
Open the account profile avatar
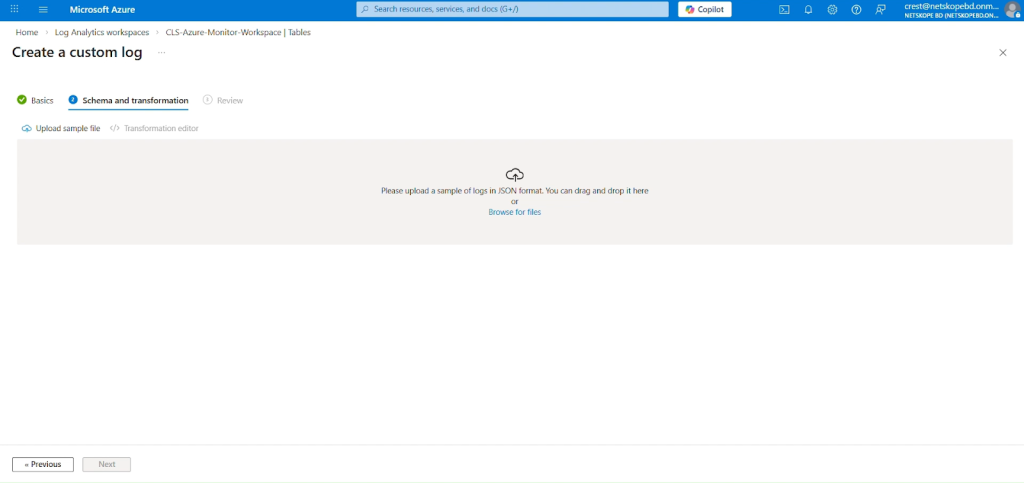pos(1012,9)
